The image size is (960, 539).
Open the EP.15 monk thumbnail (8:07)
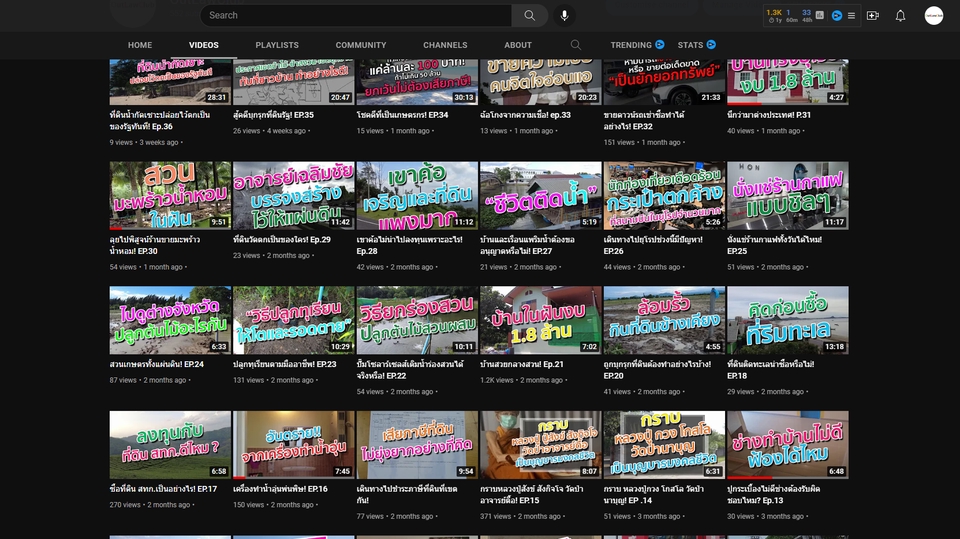541,445
